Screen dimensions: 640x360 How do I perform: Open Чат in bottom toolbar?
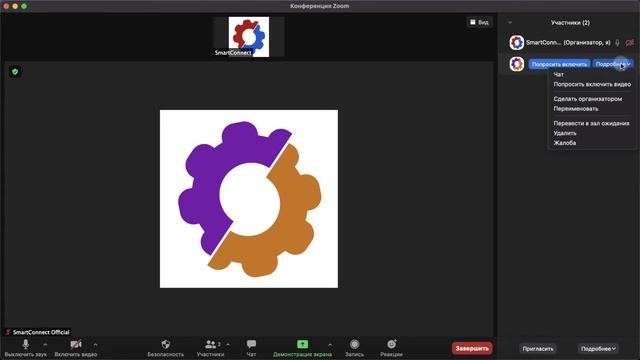point(251,348)
